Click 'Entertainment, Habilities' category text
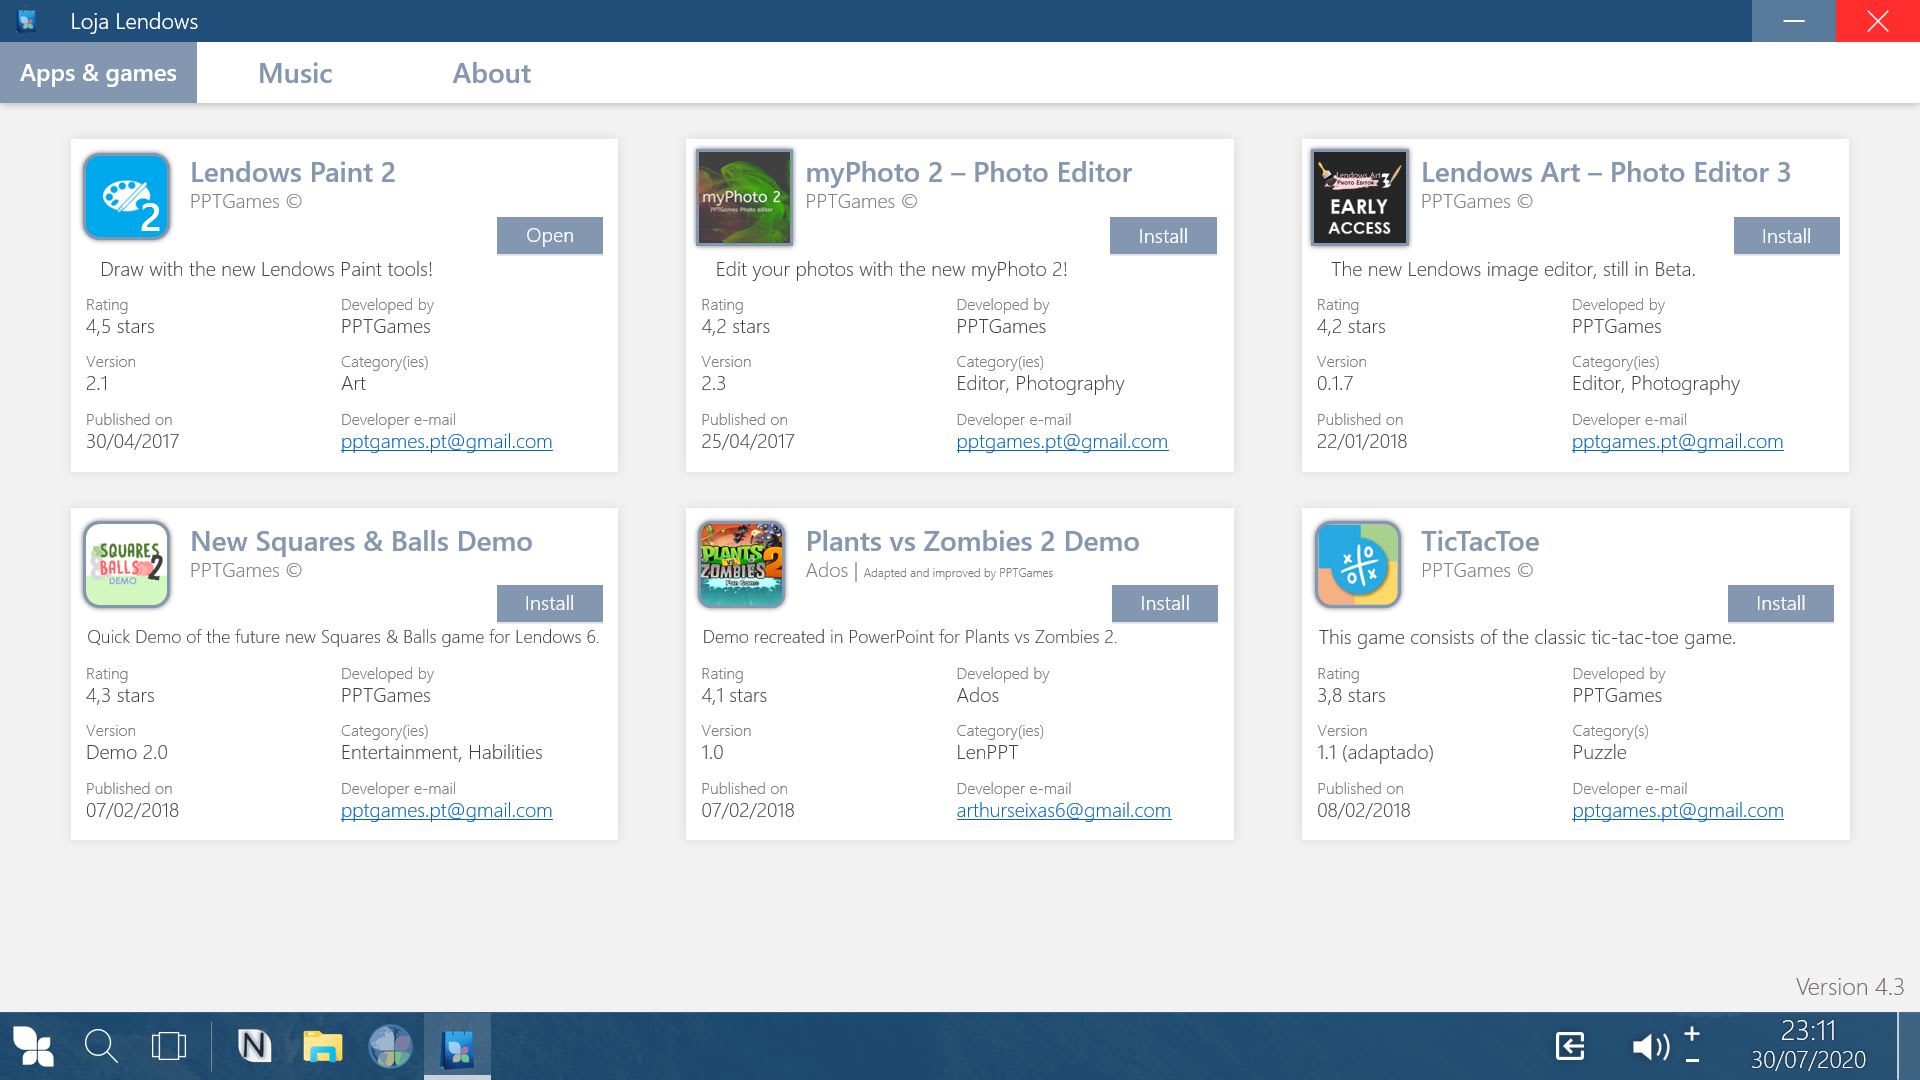The image size is (1920, 1080). 441,752
